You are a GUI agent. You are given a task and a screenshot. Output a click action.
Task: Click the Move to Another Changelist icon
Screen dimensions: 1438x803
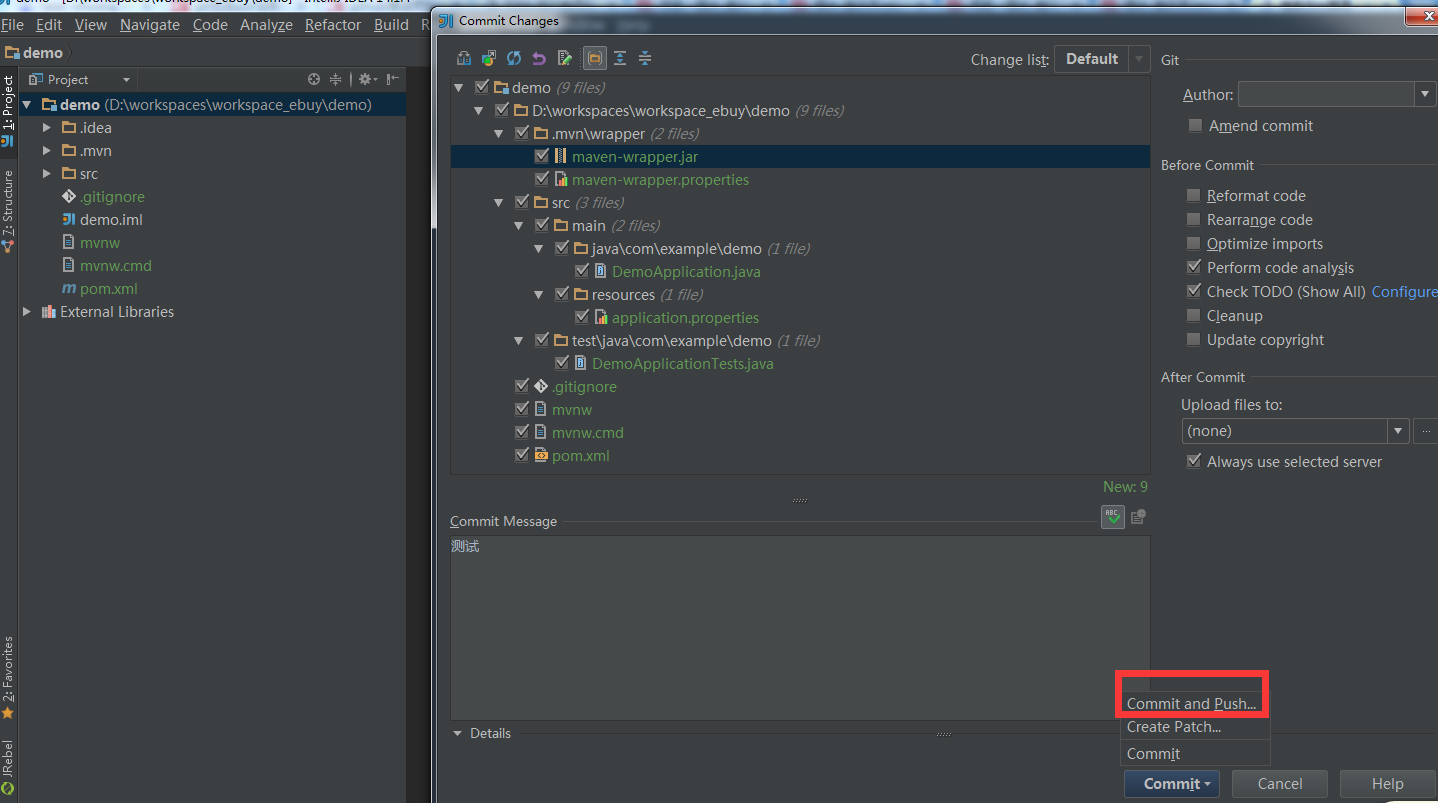click(x=489, y=58)
